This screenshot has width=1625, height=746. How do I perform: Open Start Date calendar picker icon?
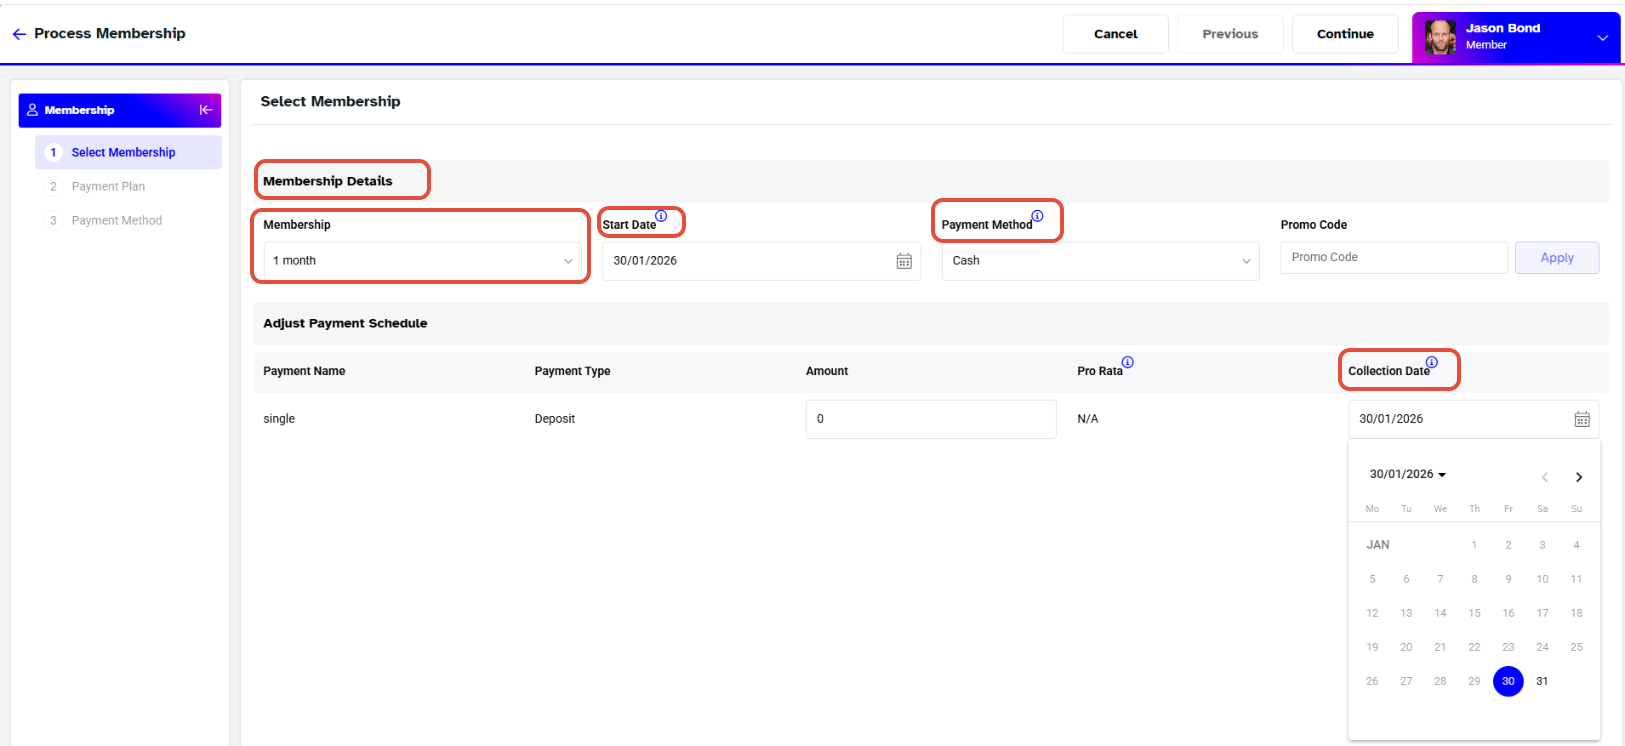(904, 261)
